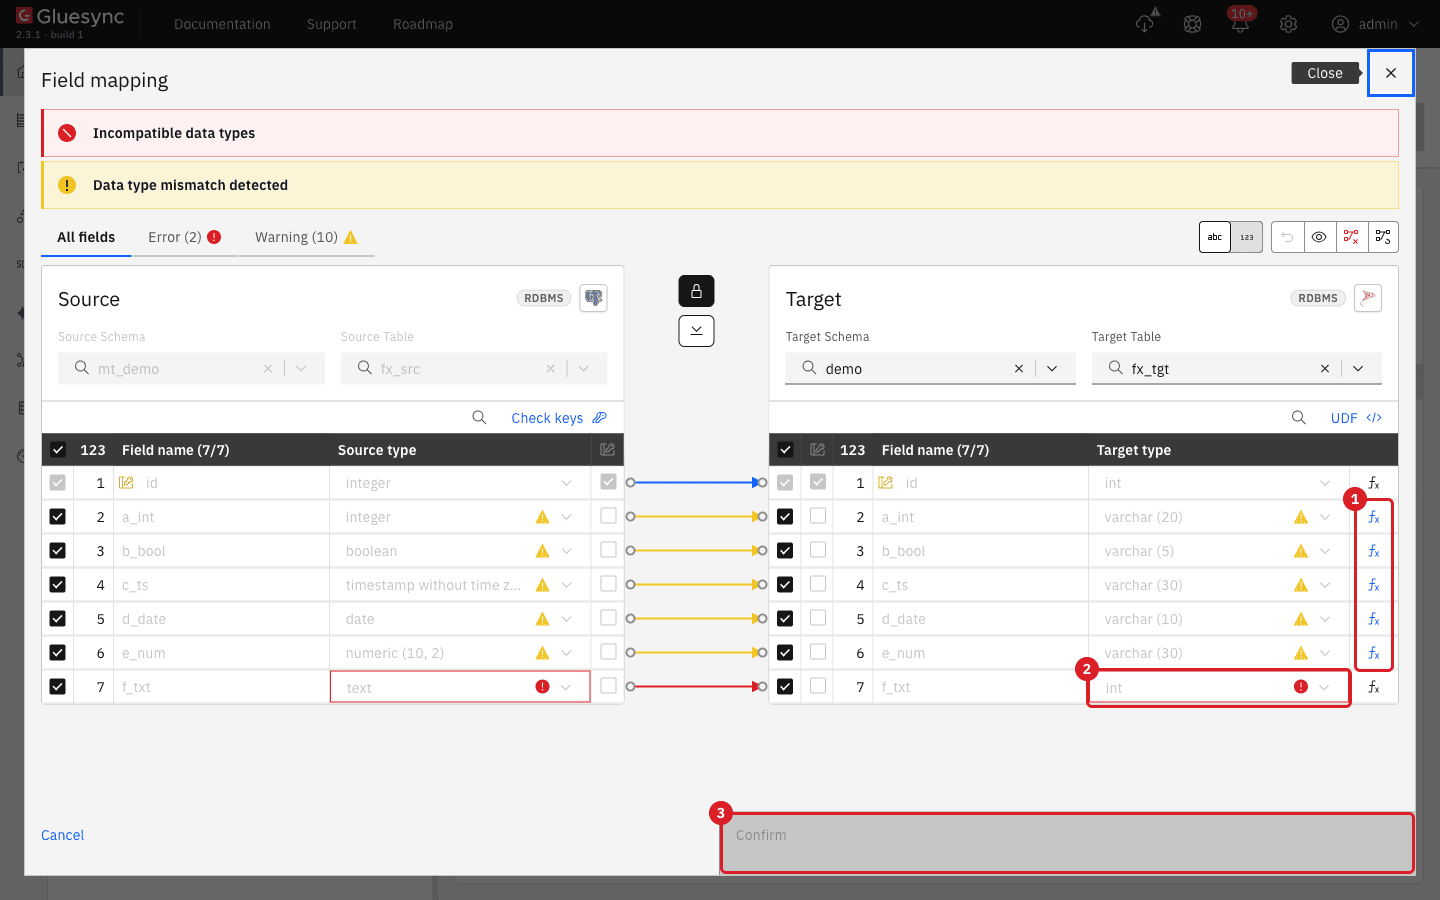Uncheck the source b_bool row checkbox
The image size is (1440, 900).
coord(58,551)
